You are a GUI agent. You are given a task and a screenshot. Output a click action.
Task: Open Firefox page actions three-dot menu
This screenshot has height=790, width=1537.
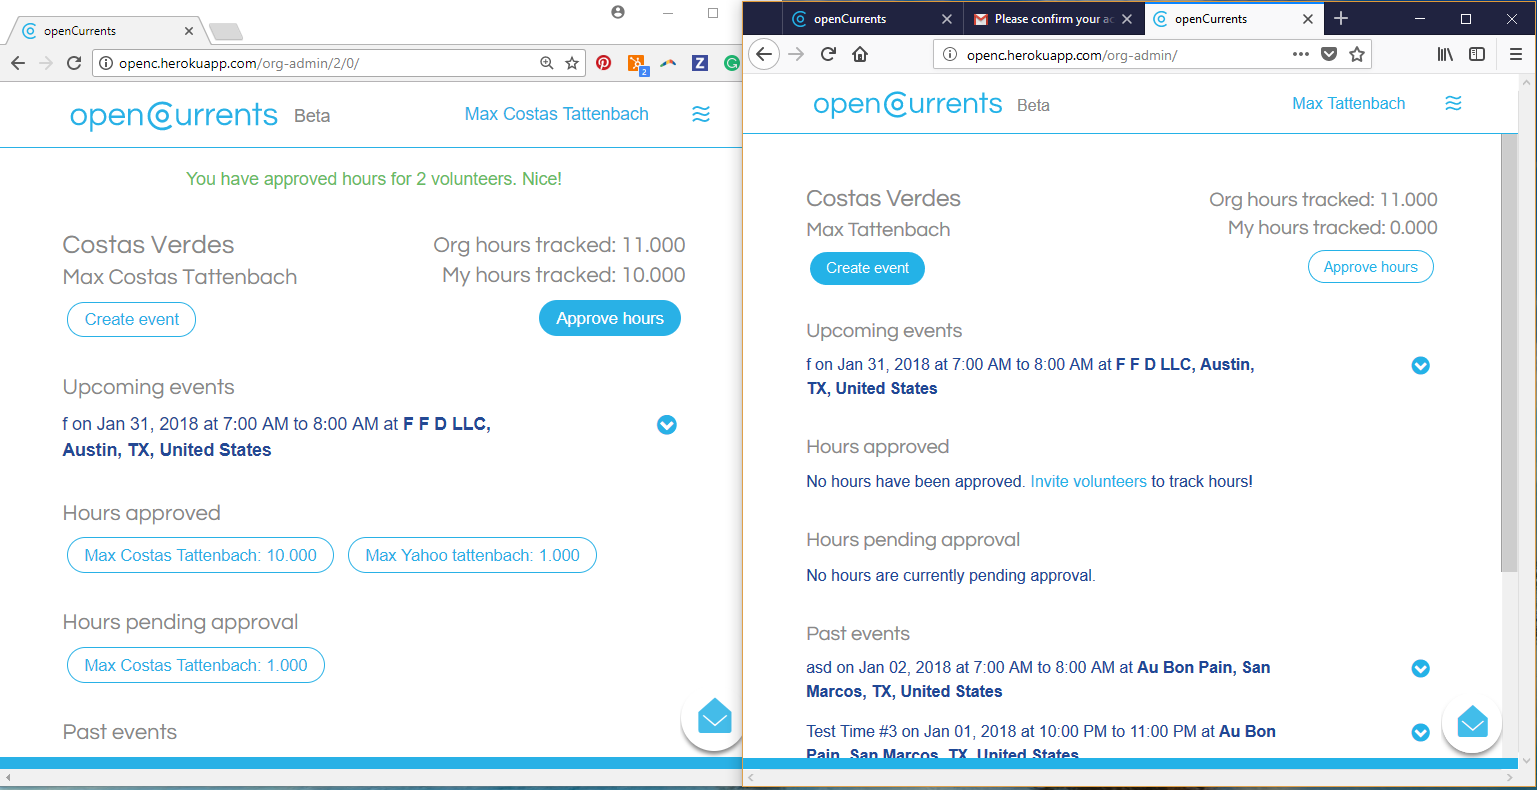pyautogui.click(x=1300, y=54)
